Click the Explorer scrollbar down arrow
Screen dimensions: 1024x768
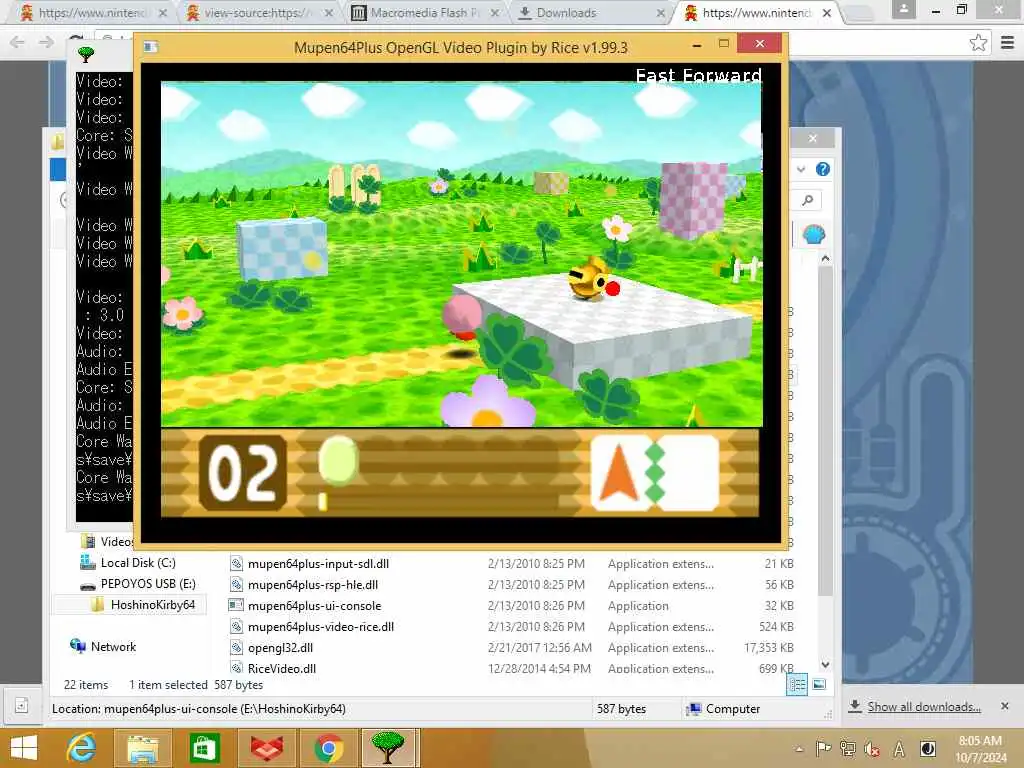click(825, 664)
